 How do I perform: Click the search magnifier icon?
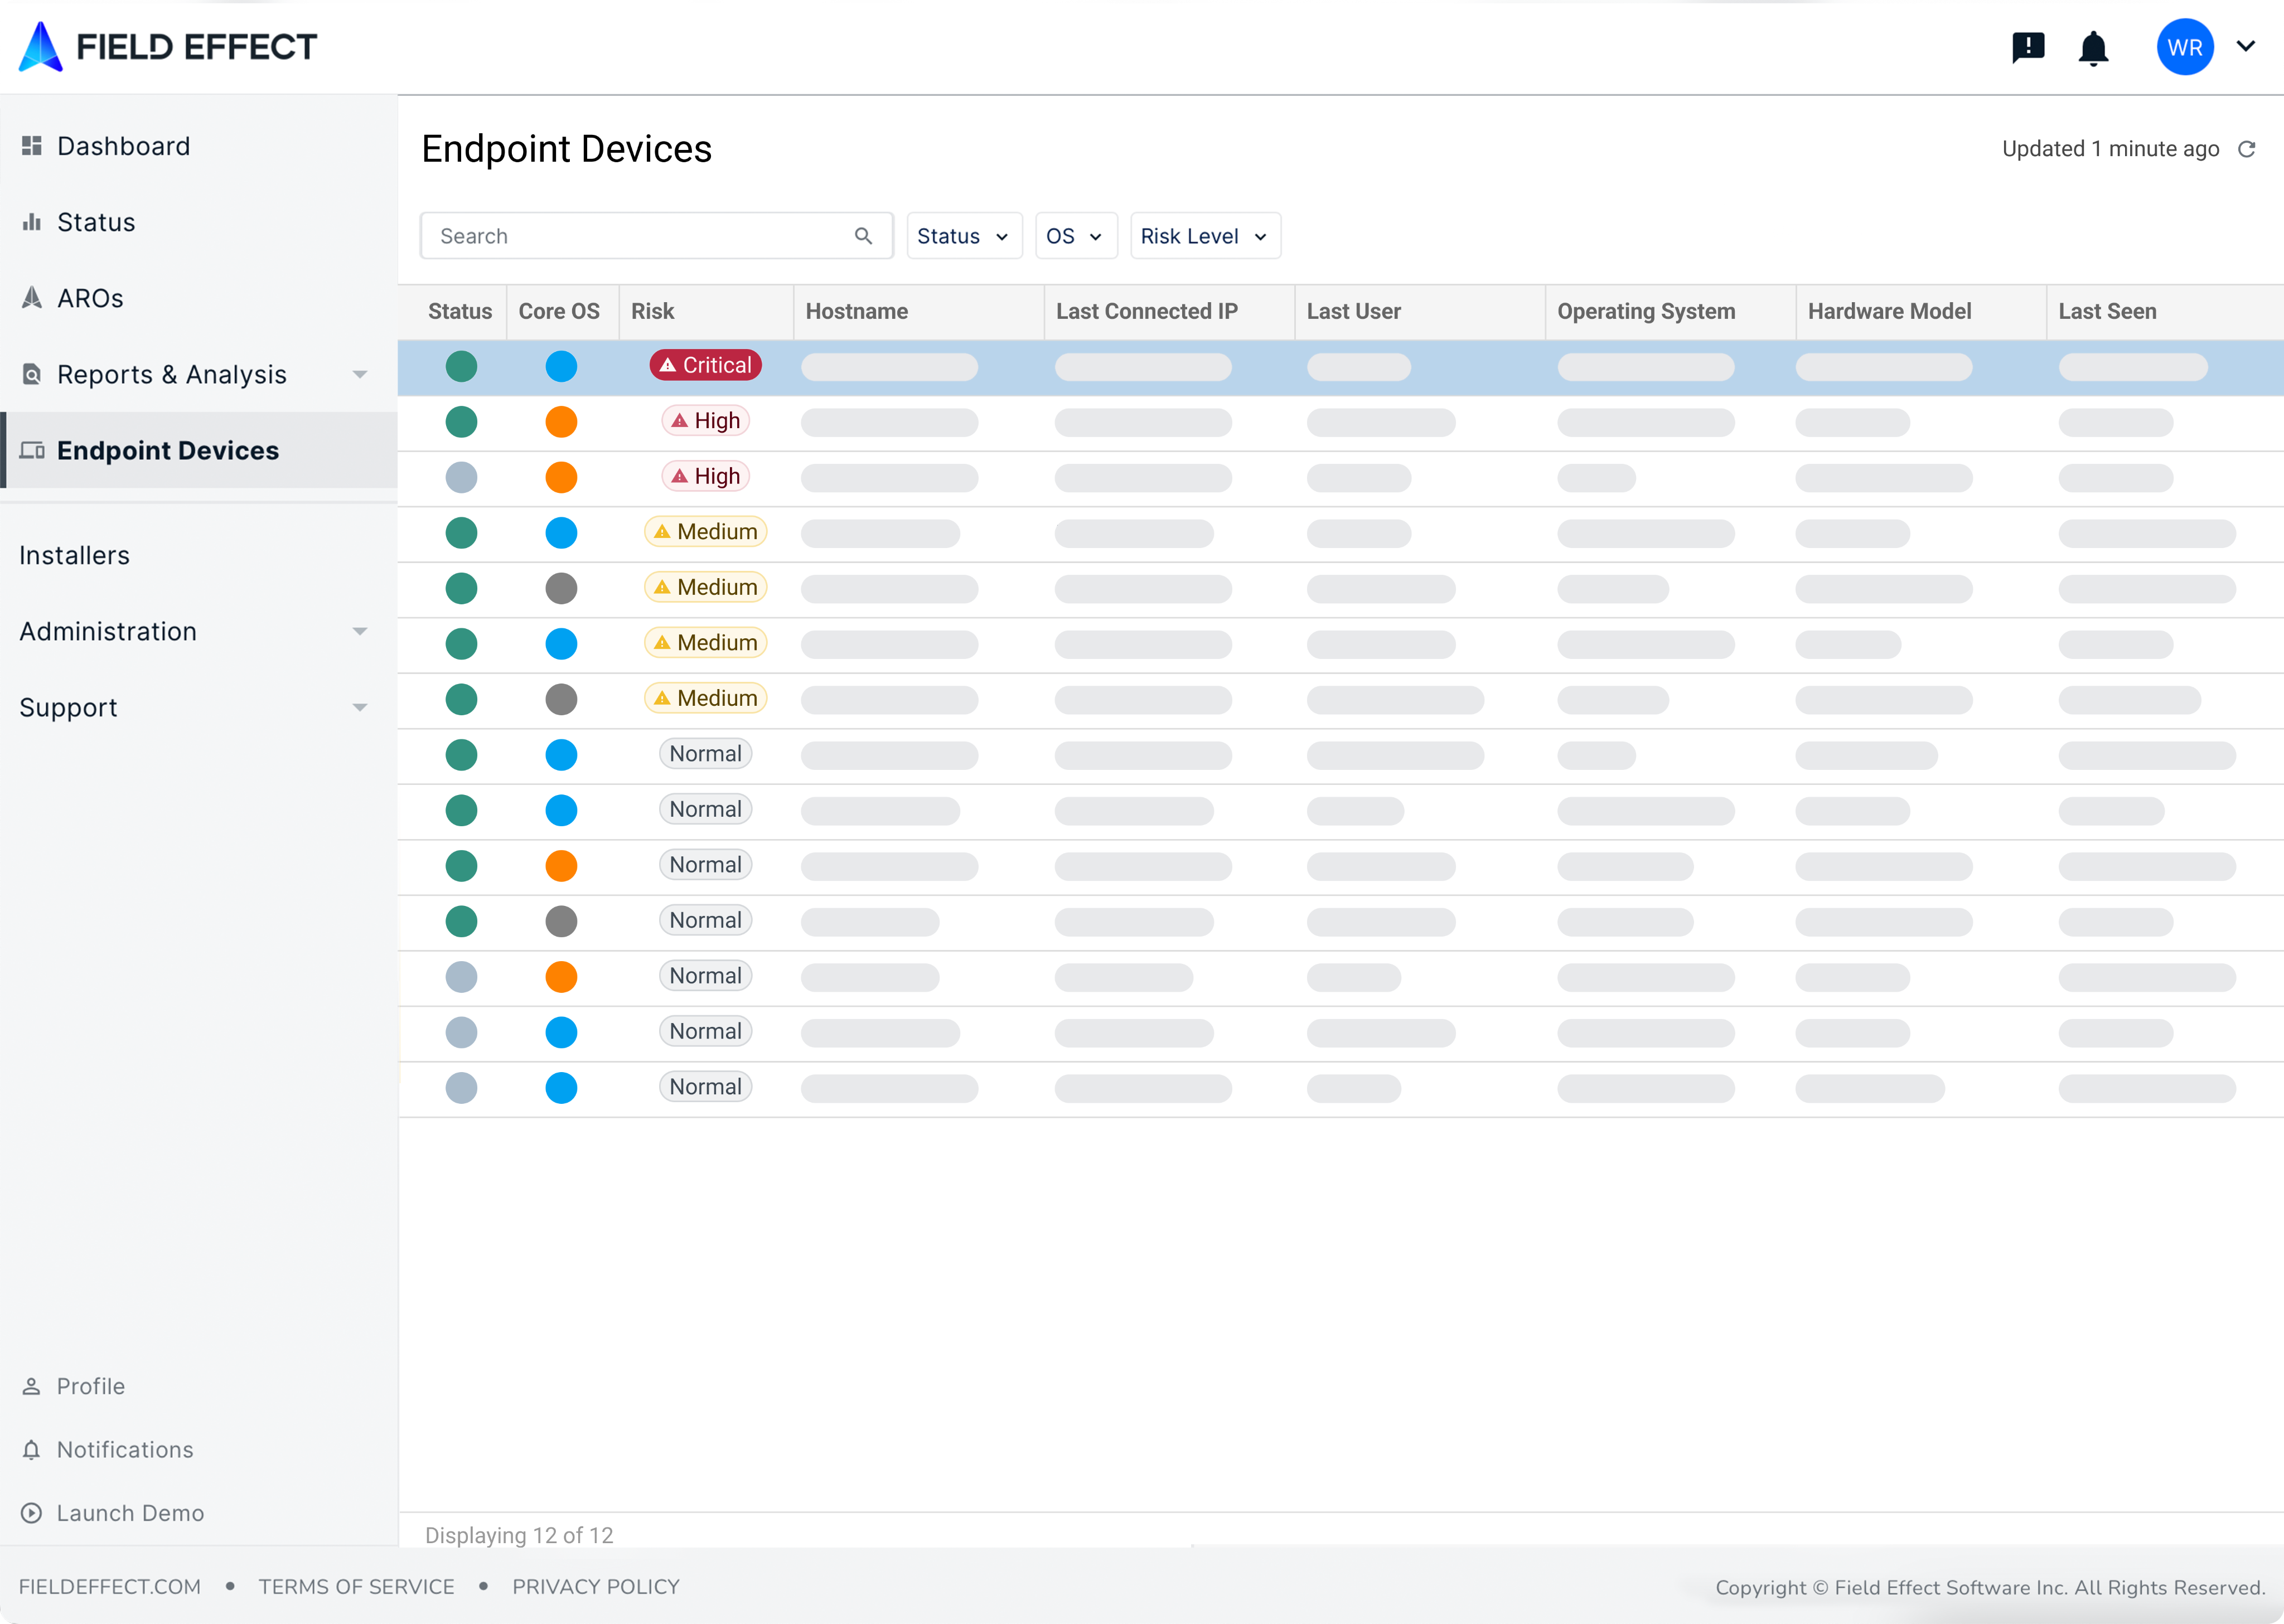coord(863,236)
